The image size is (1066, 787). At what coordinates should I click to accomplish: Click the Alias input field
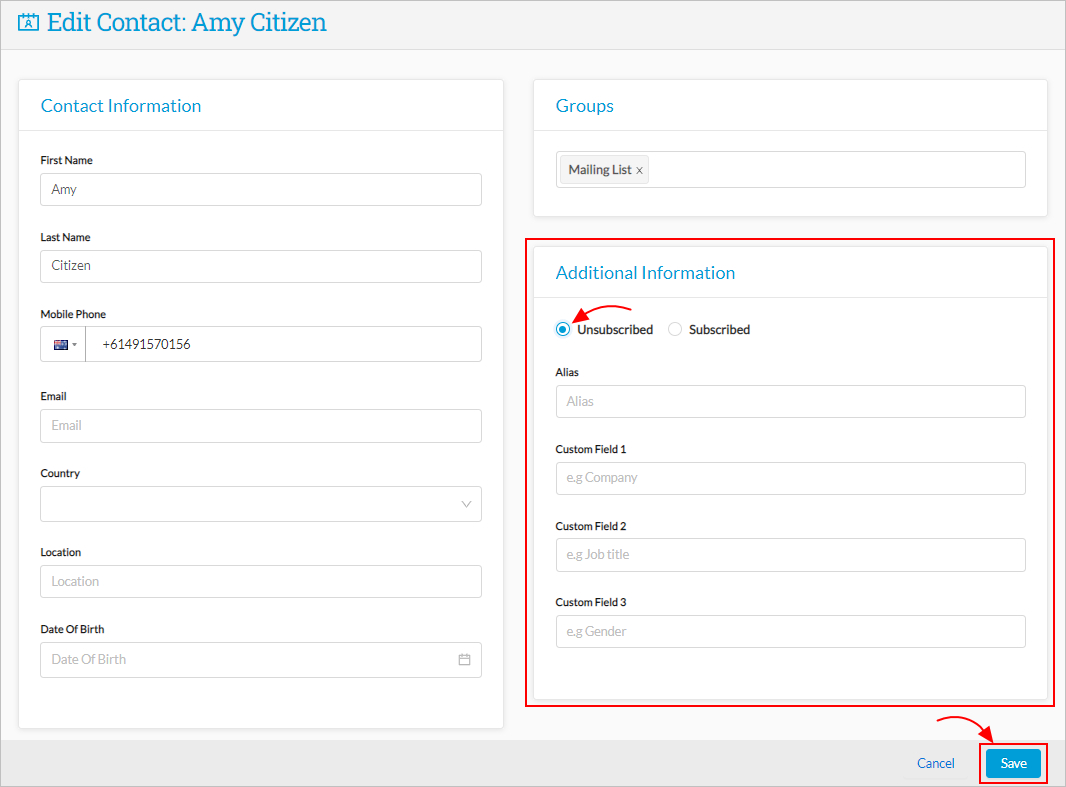(791, 402)
